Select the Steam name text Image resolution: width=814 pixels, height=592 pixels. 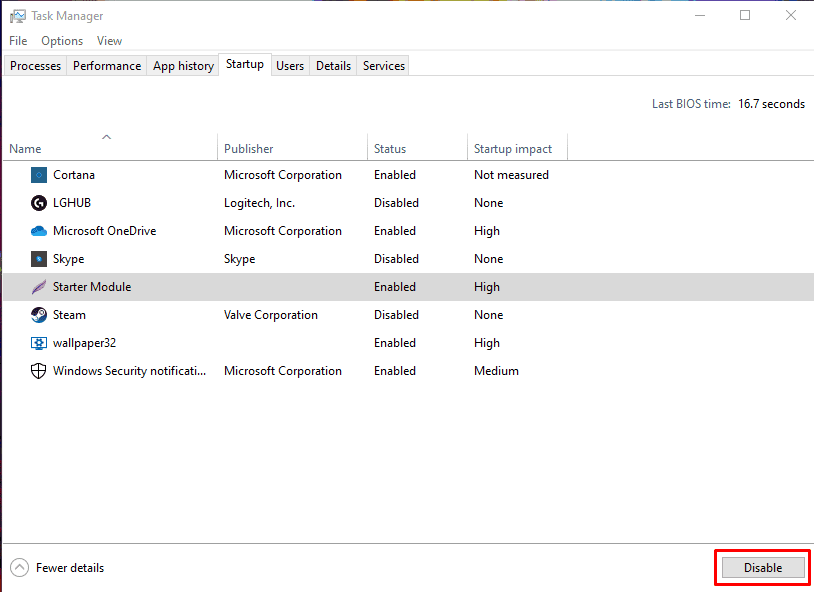coord(69,315)
